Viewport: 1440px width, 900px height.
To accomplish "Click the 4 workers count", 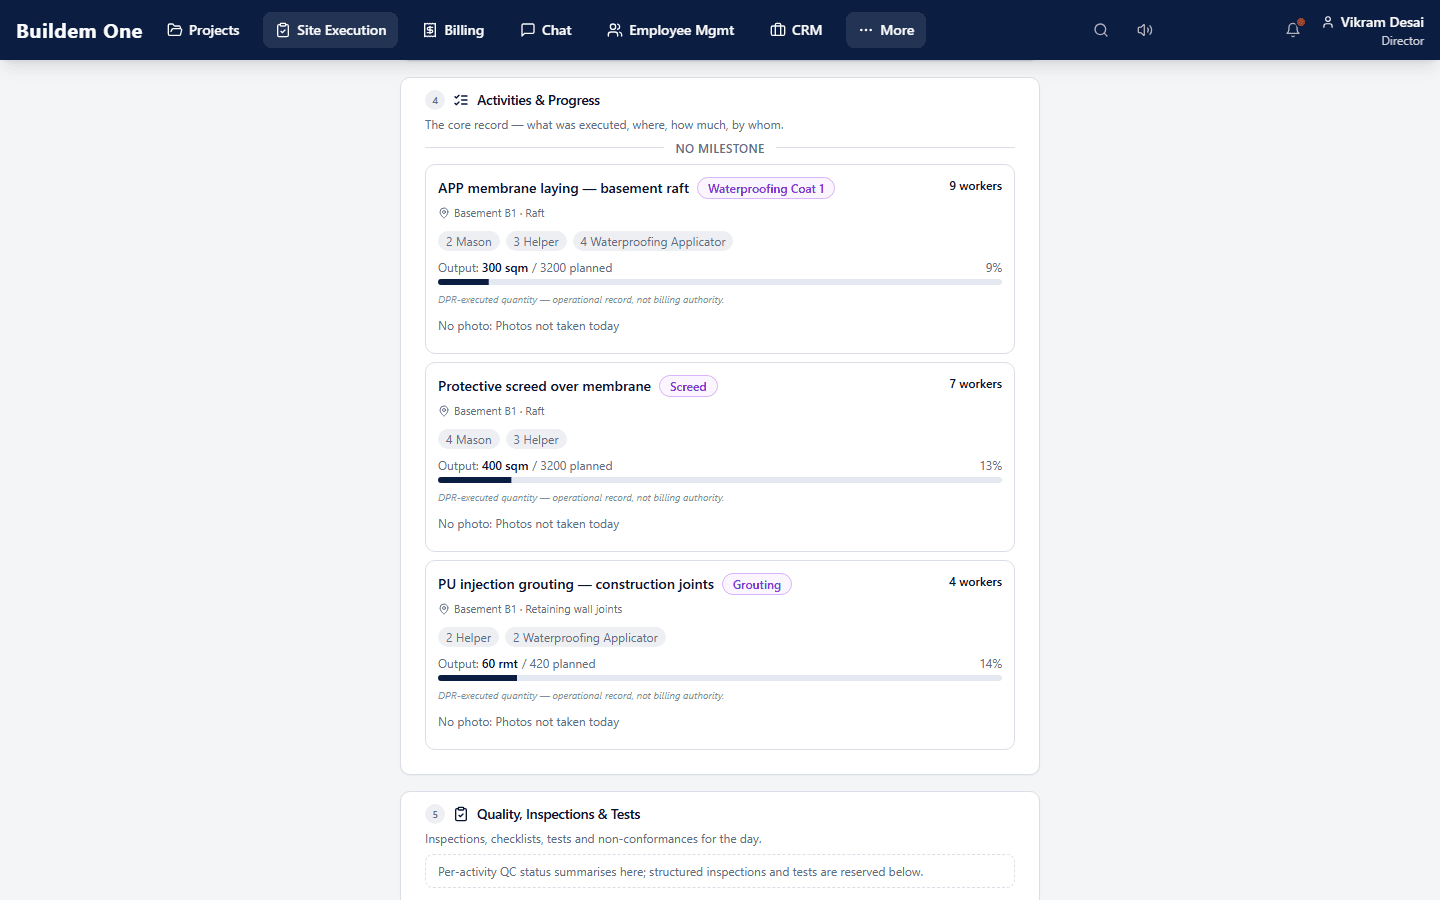I will [976, 582].
